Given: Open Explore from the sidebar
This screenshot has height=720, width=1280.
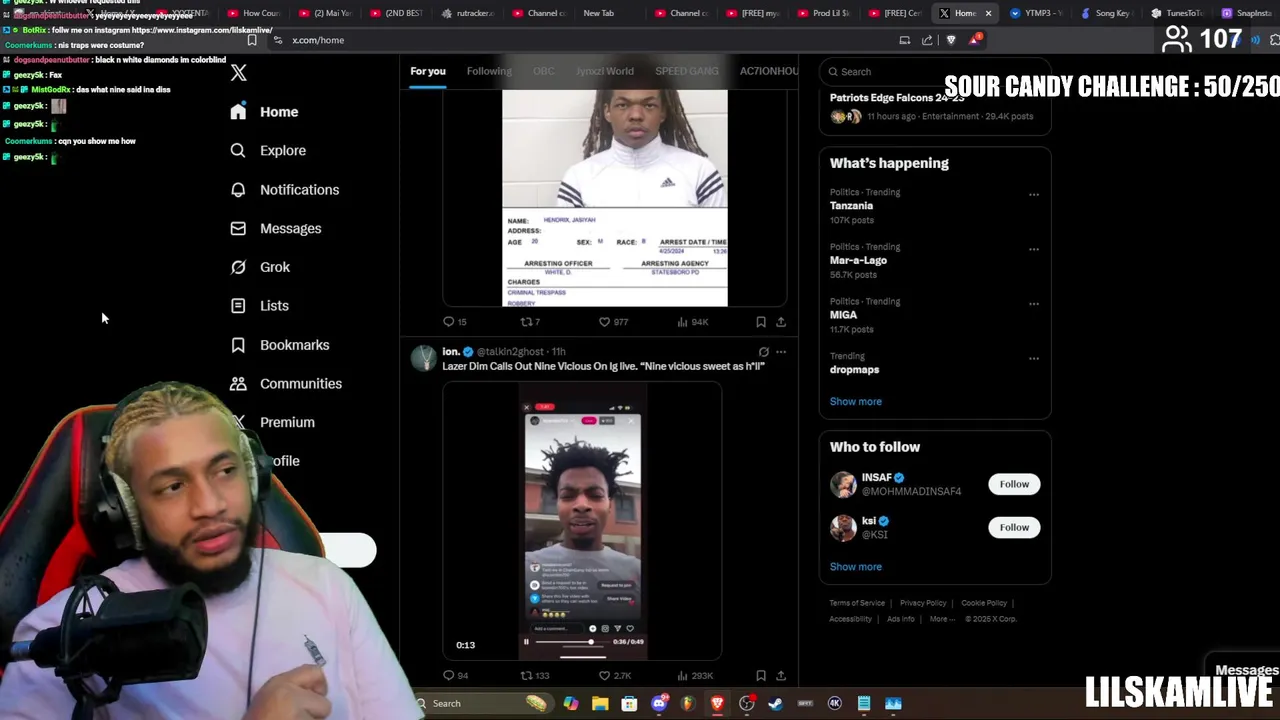Looking at the screenshot, I should coord(267,150).
